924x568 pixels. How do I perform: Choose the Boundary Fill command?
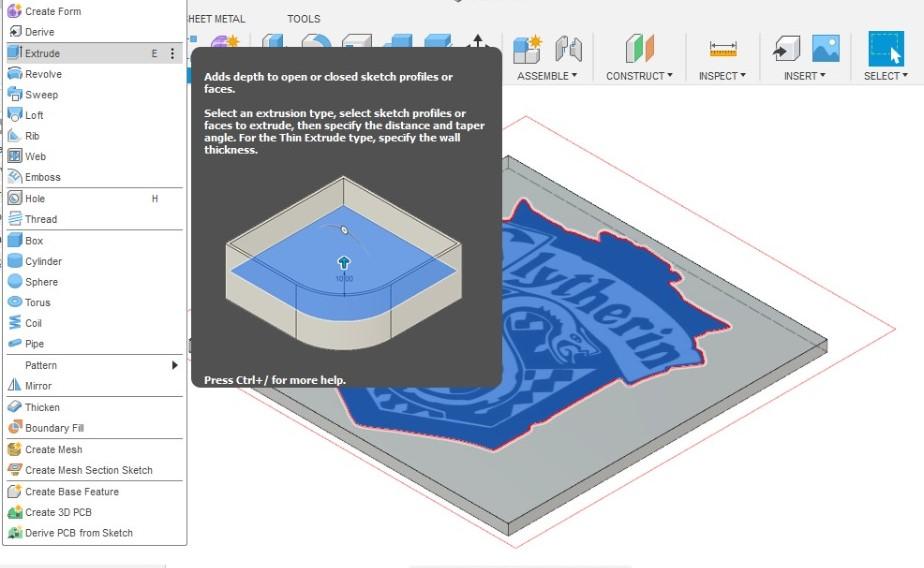(94, 428)
